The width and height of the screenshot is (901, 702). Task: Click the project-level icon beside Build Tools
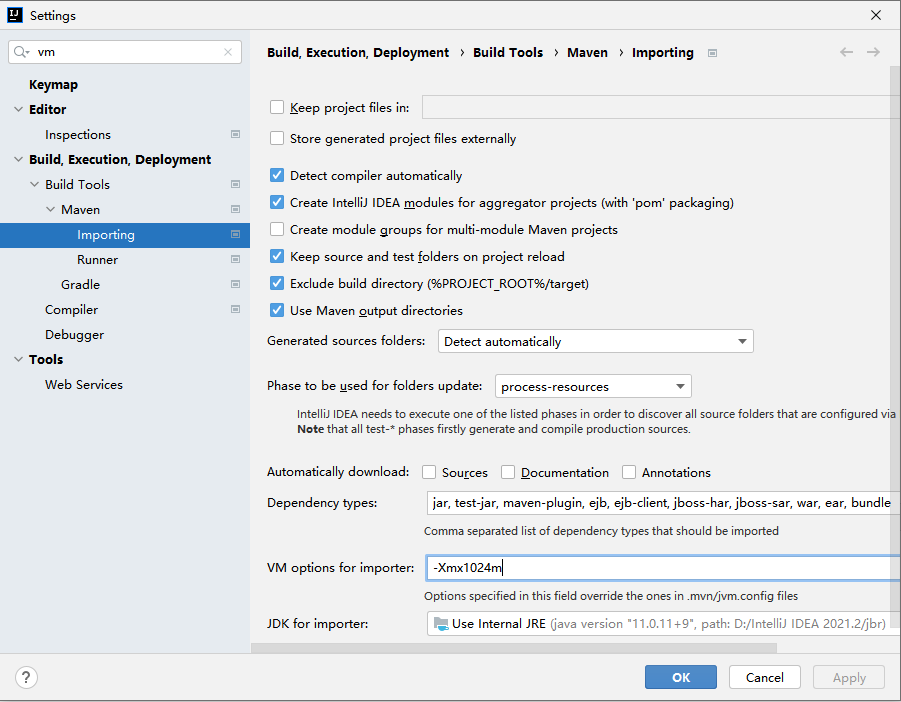[x=236, y=184]
